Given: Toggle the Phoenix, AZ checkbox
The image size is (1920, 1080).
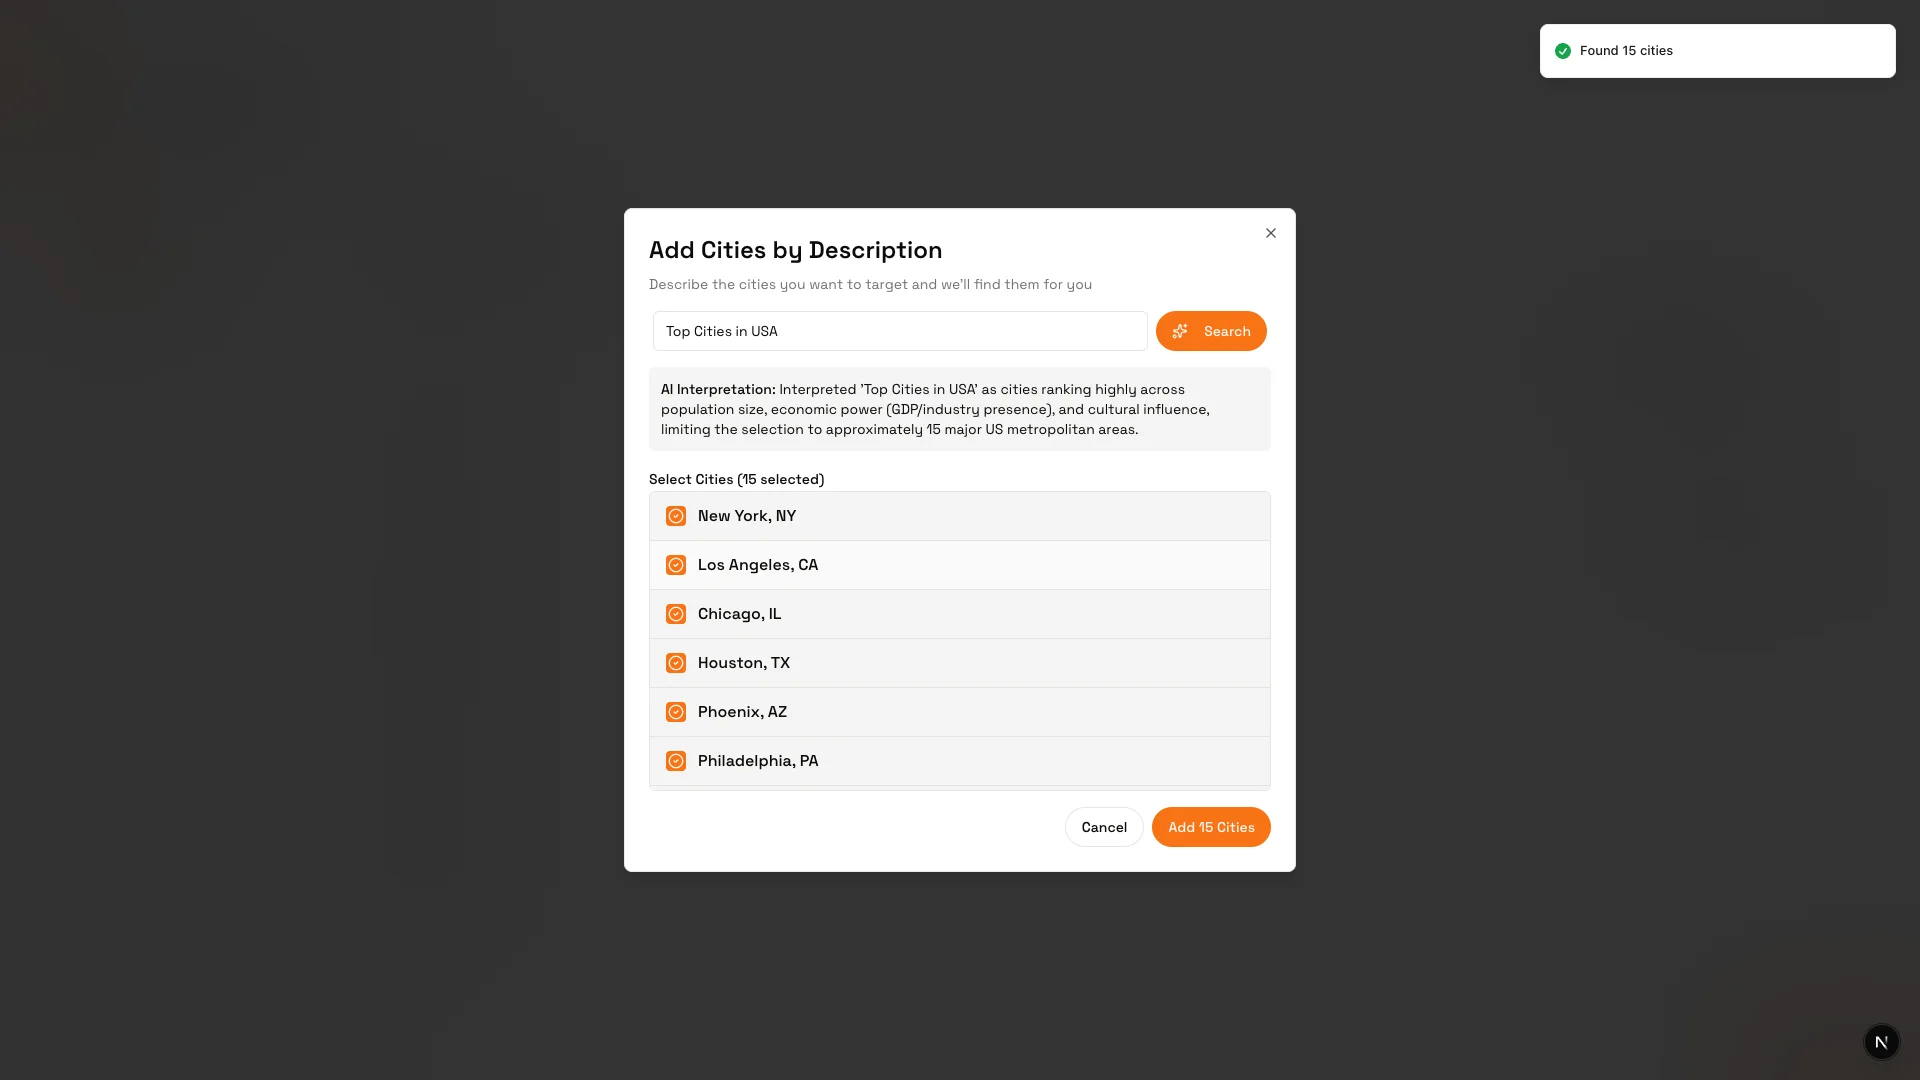Looking at the screenshot, I should (x=676, y=712).
